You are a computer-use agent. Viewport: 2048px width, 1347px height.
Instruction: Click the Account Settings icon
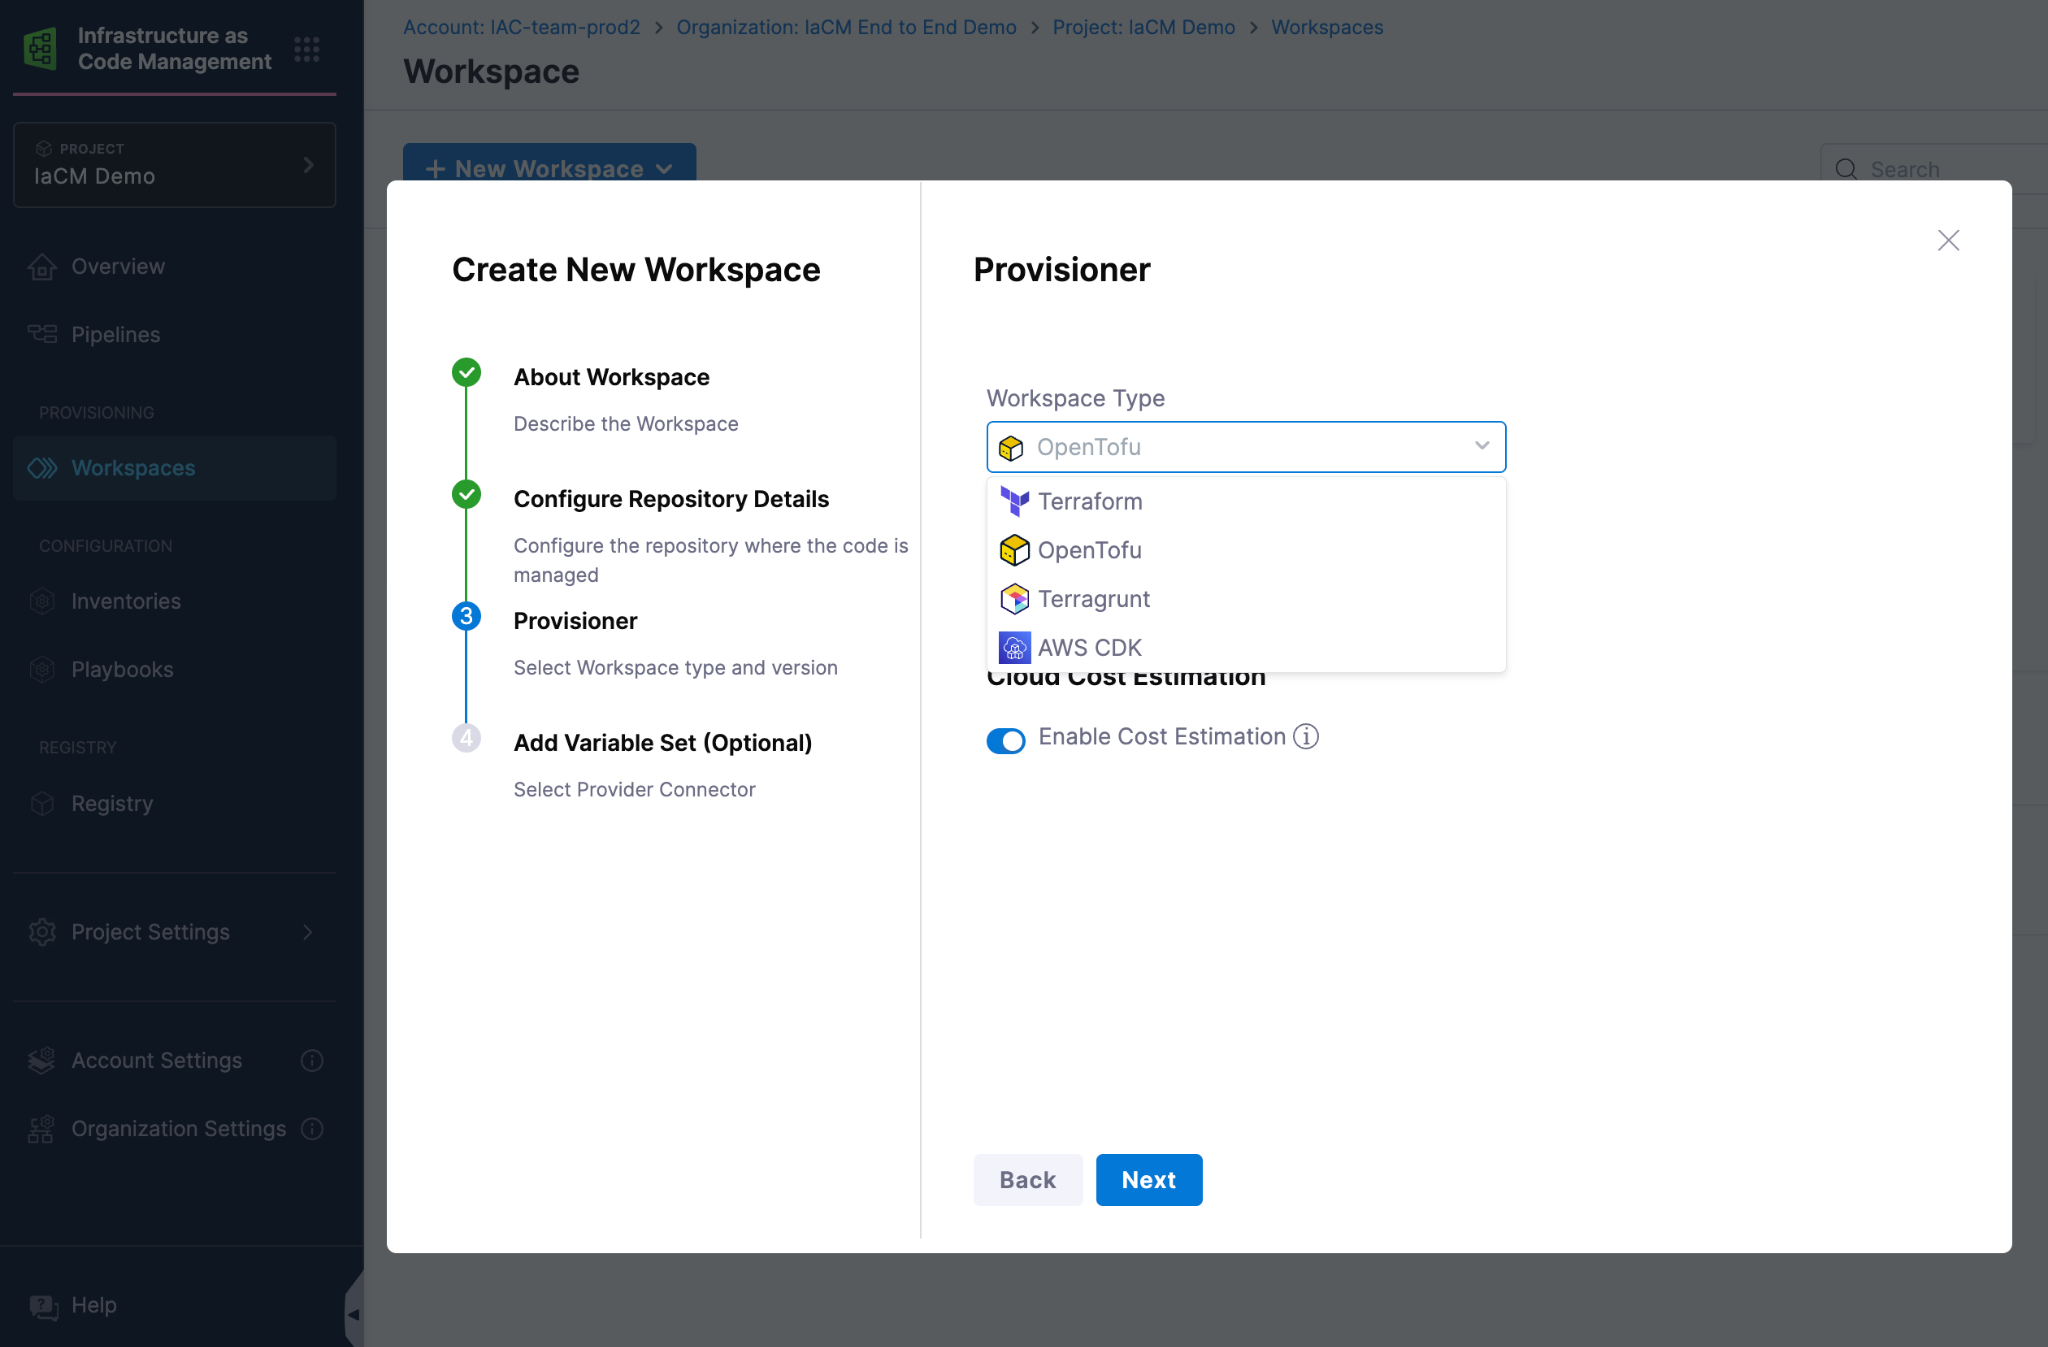tap(42, 1060)
